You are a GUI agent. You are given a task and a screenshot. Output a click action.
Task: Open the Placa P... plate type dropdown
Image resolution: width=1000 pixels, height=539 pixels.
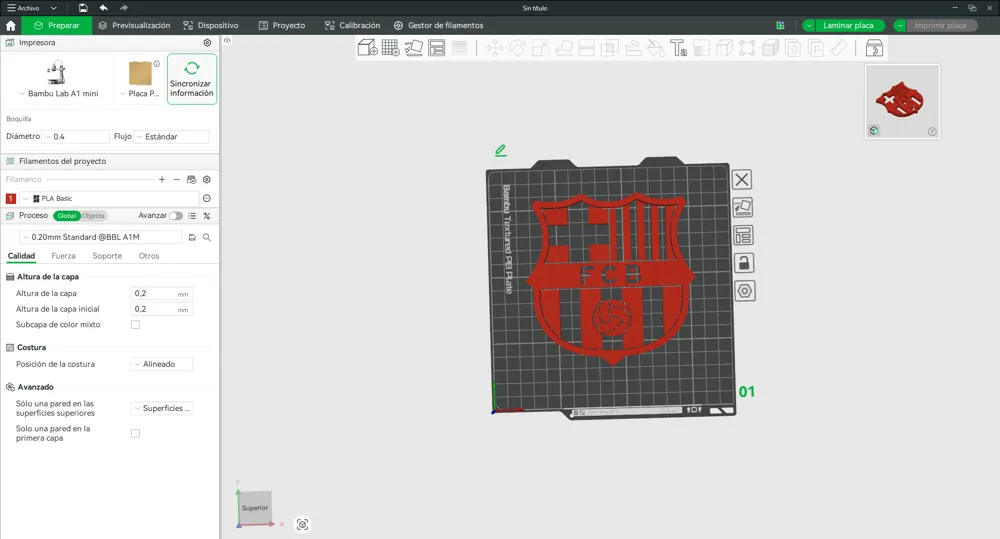tap(140, 93)
